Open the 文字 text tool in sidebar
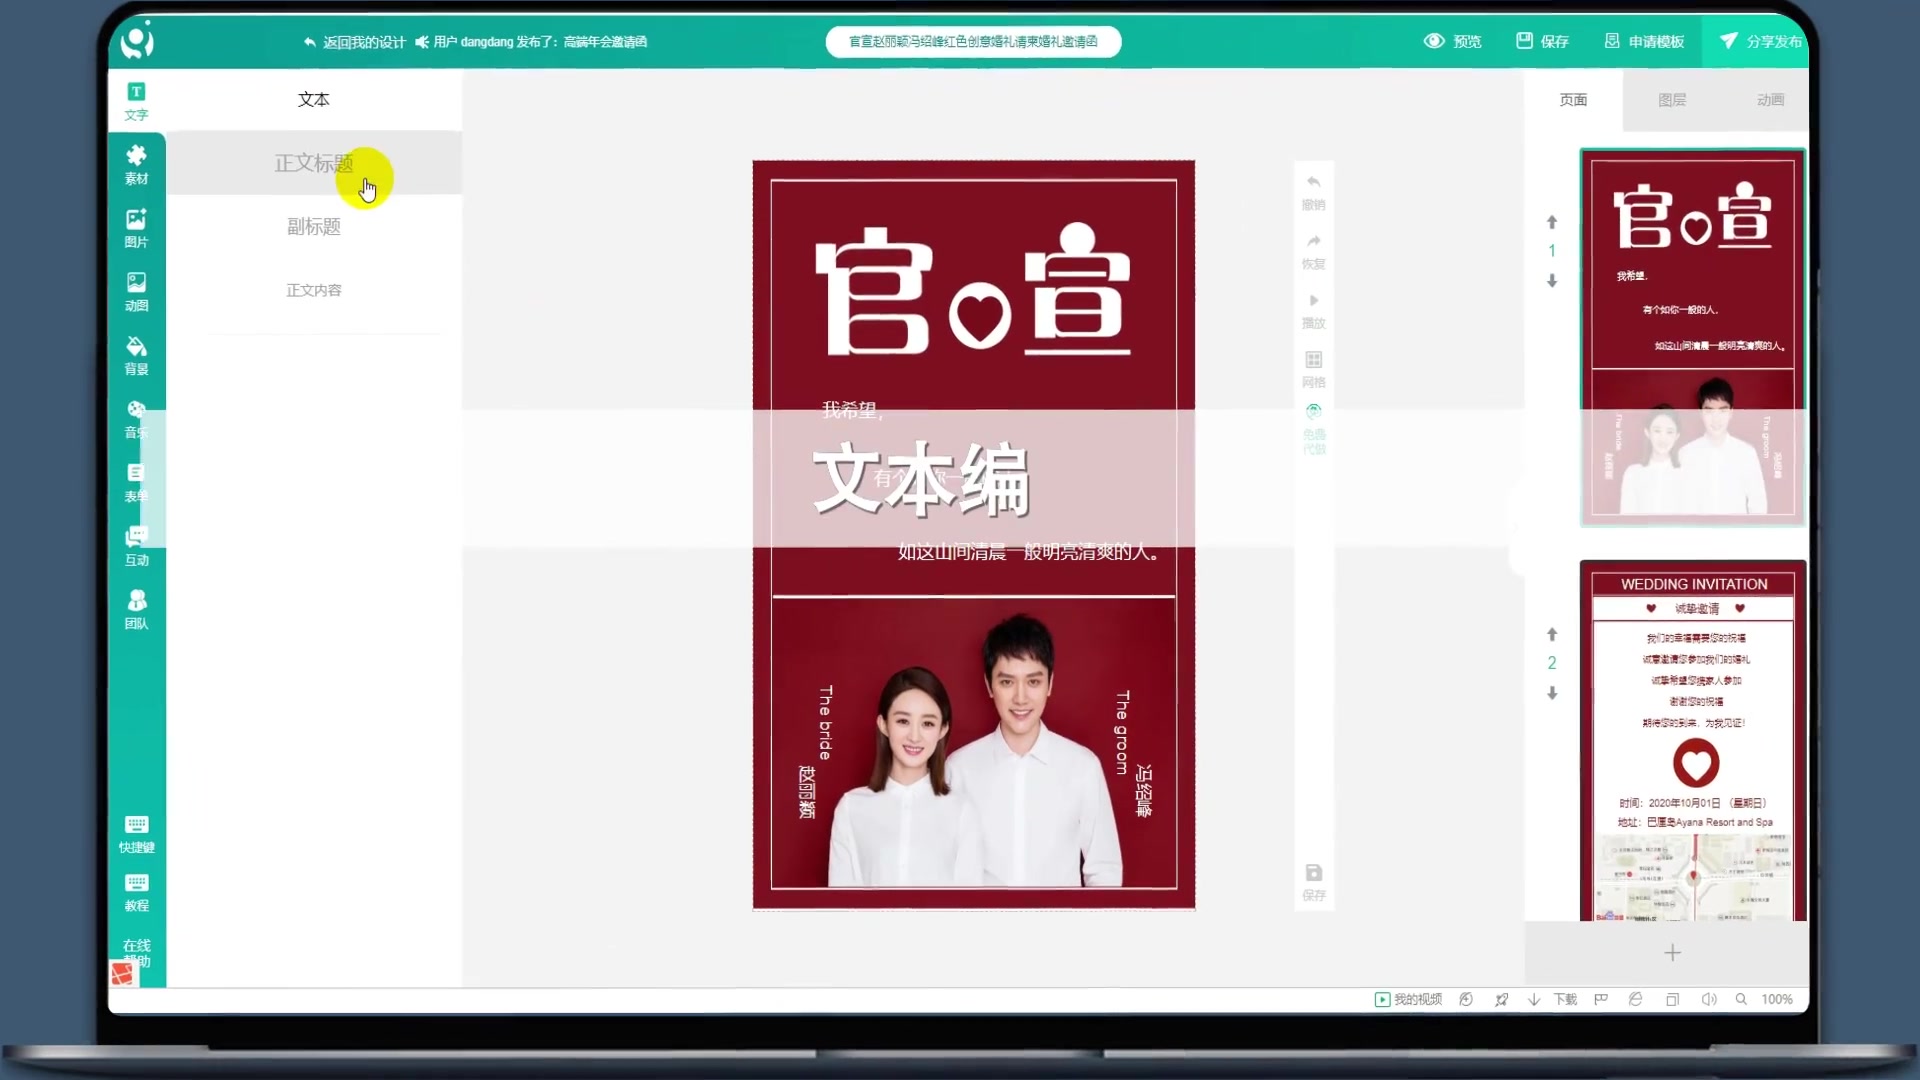1920x1080 pixels. tap(136, 102)
